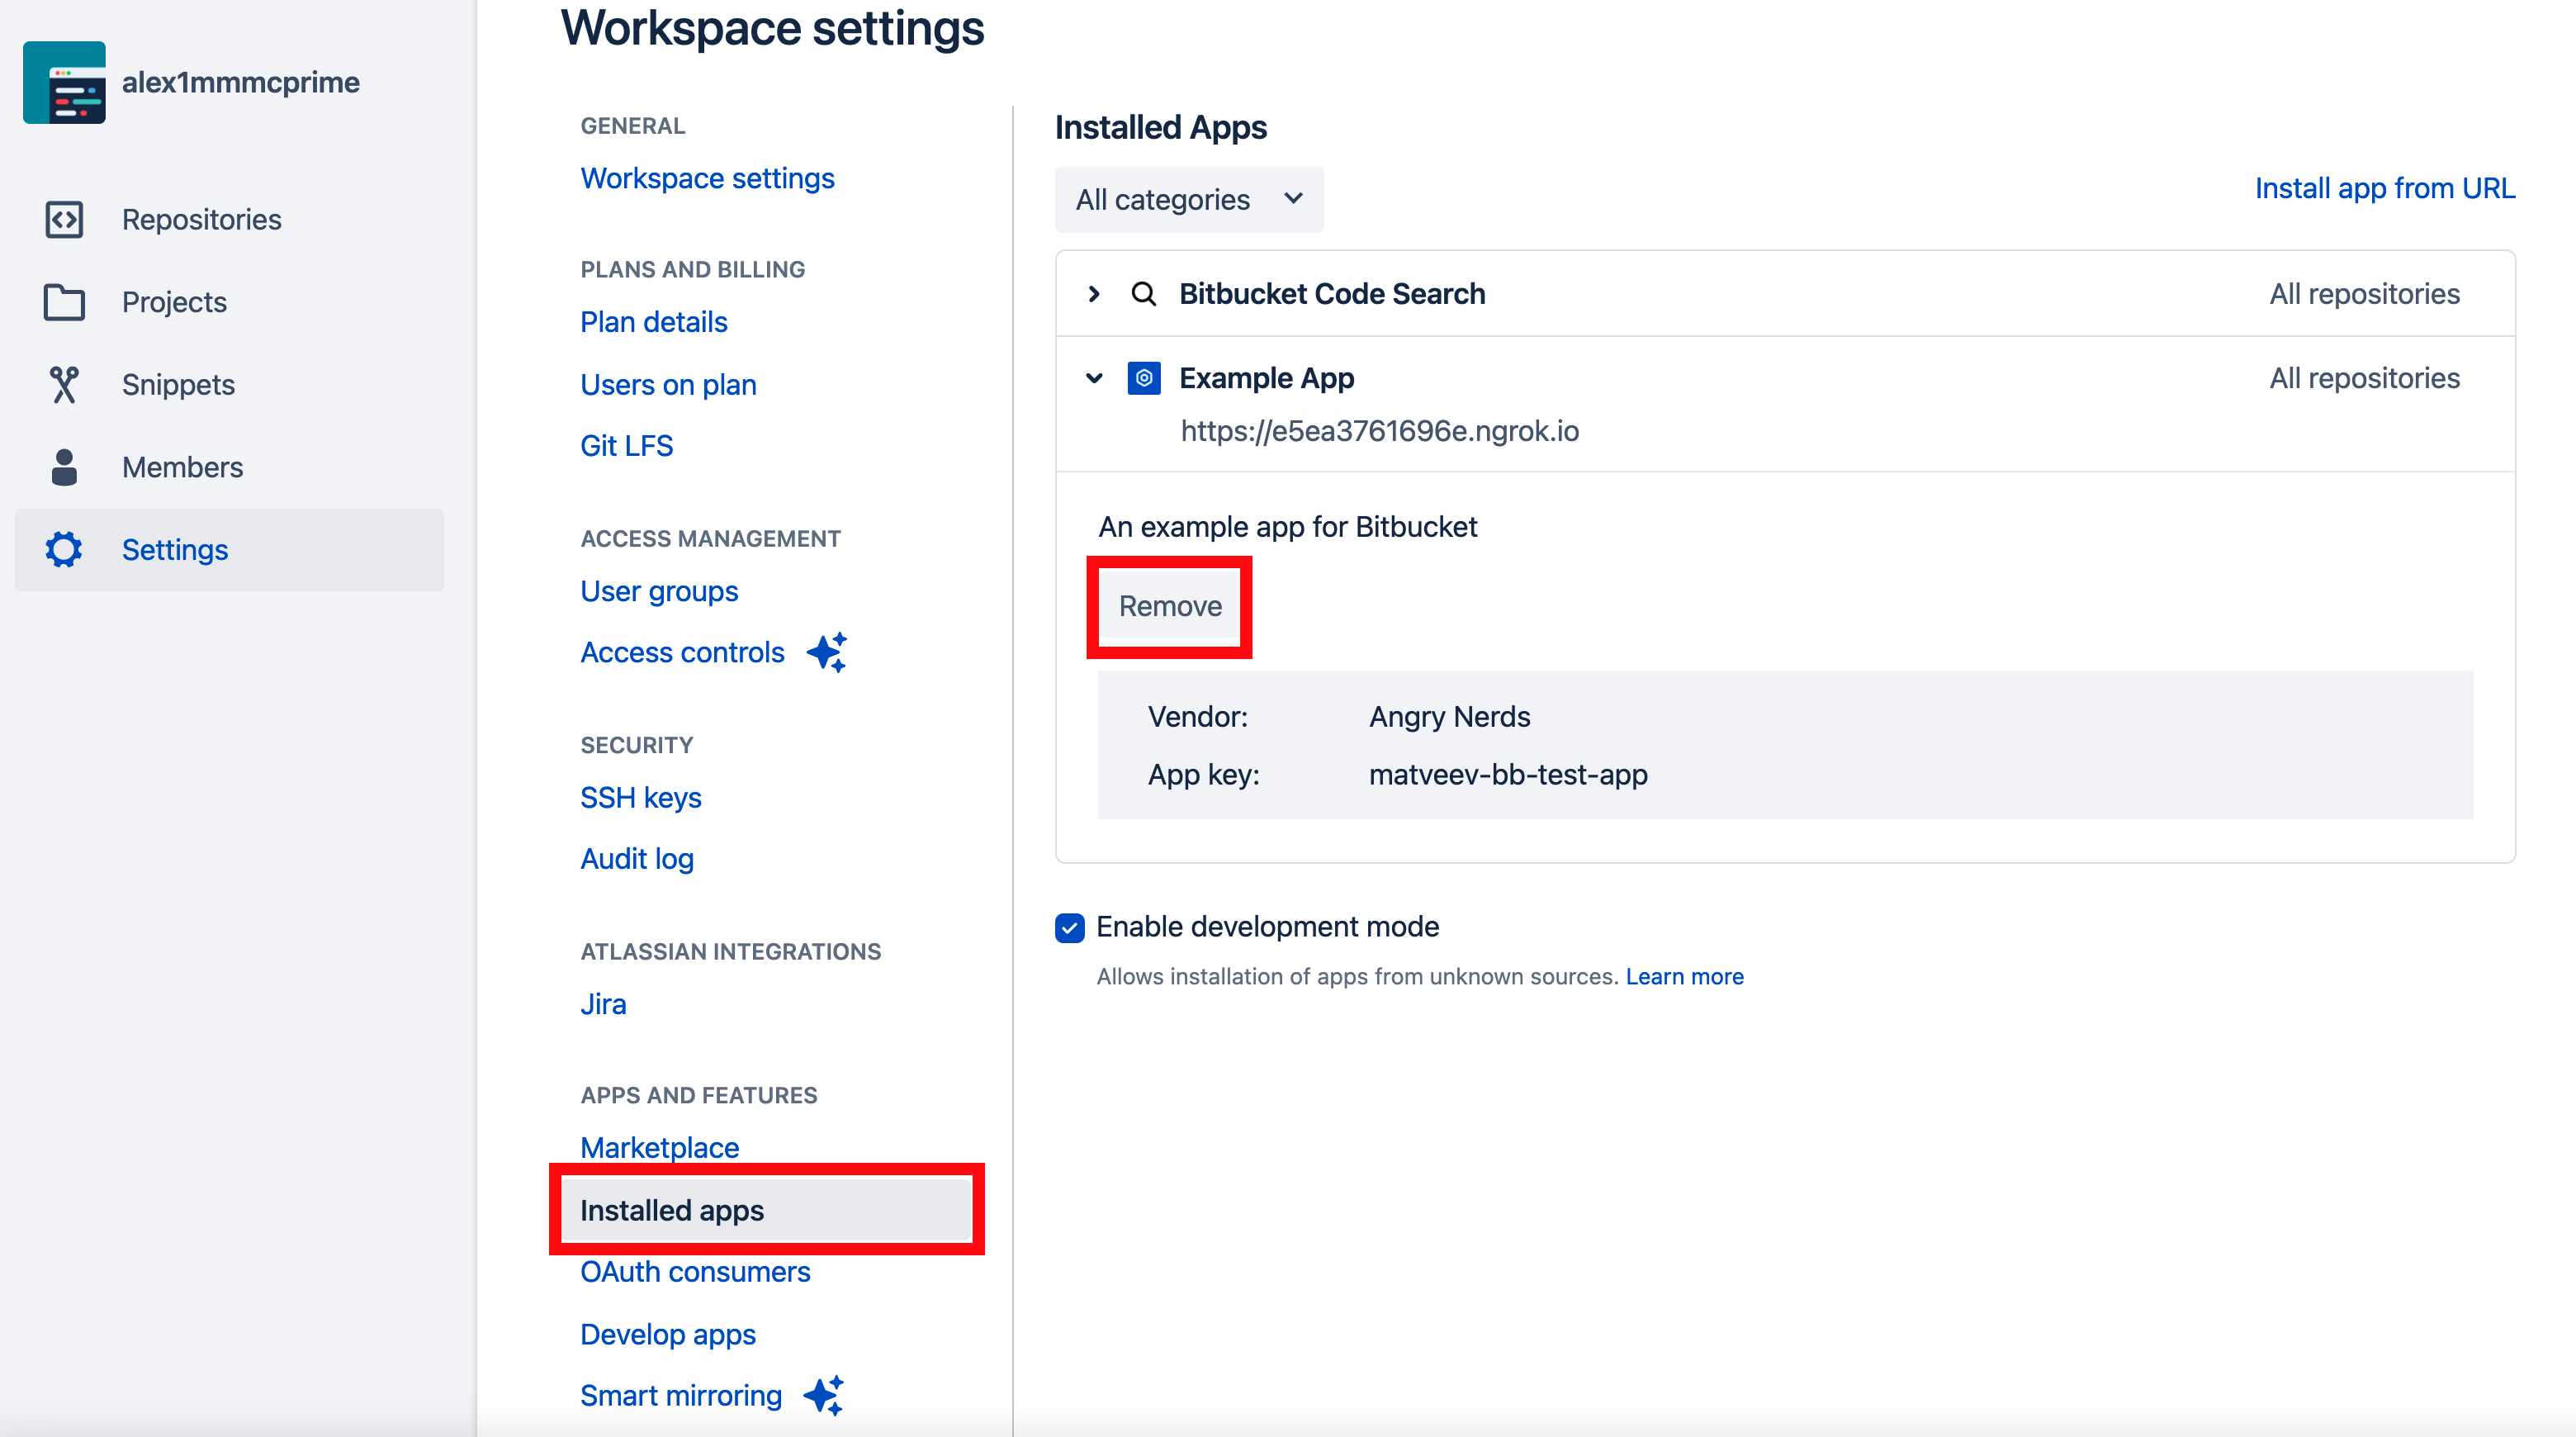Toggle the Enable development mode checkbox

coord(1070,927)
